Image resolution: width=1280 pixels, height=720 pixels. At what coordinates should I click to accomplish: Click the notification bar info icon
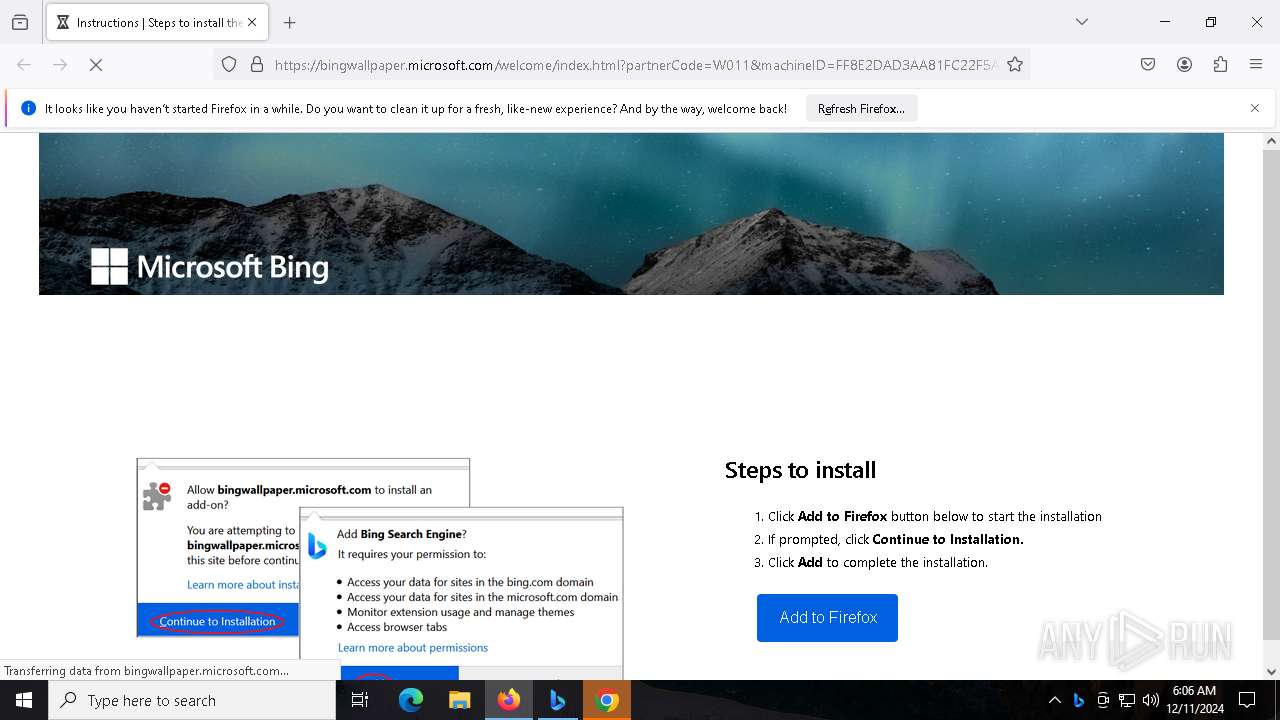28,108
